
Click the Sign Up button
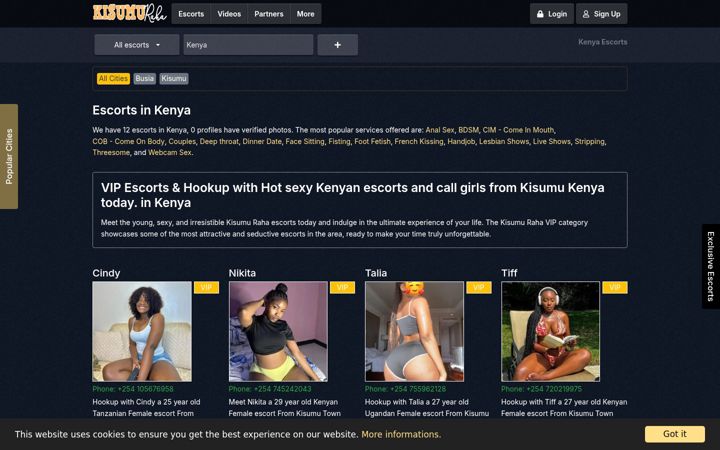click(602, 14)
